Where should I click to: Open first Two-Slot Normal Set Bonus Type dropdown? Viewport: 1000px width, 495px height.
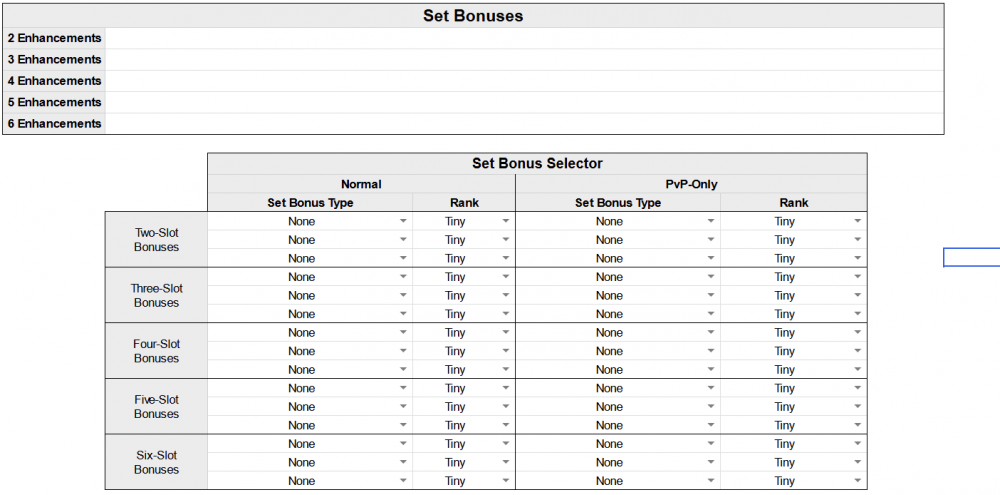point(403,221)
